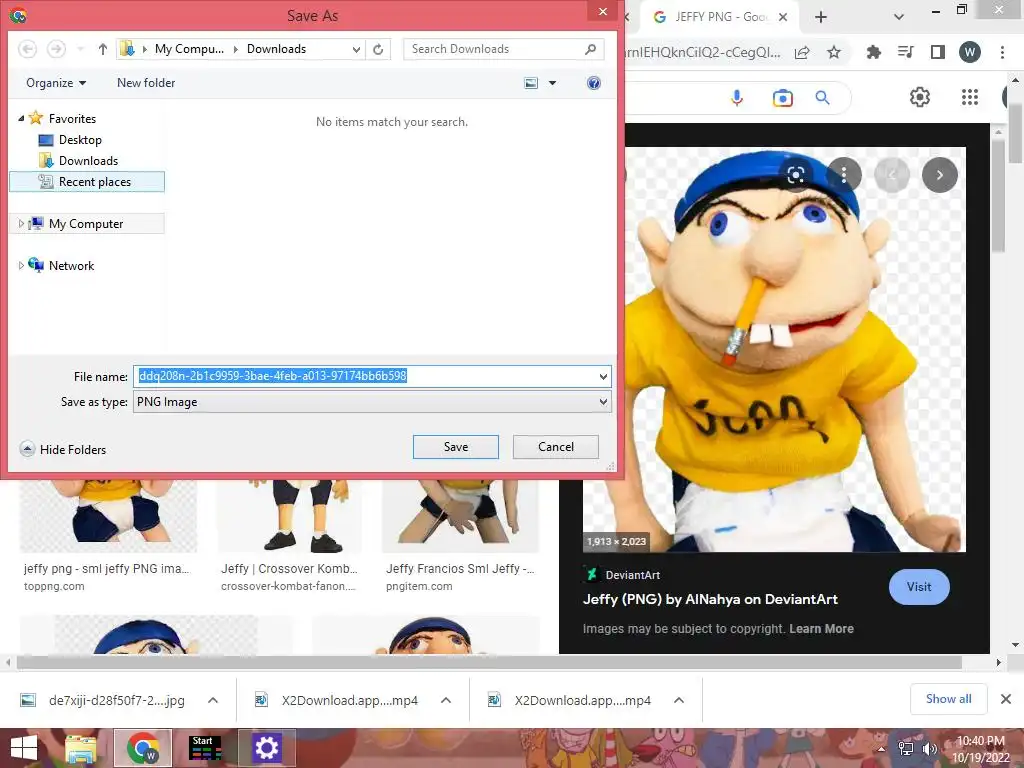Open the first X2Download.app mp4 download
This screenshot has height=768, width=1024.
(349, 700)
